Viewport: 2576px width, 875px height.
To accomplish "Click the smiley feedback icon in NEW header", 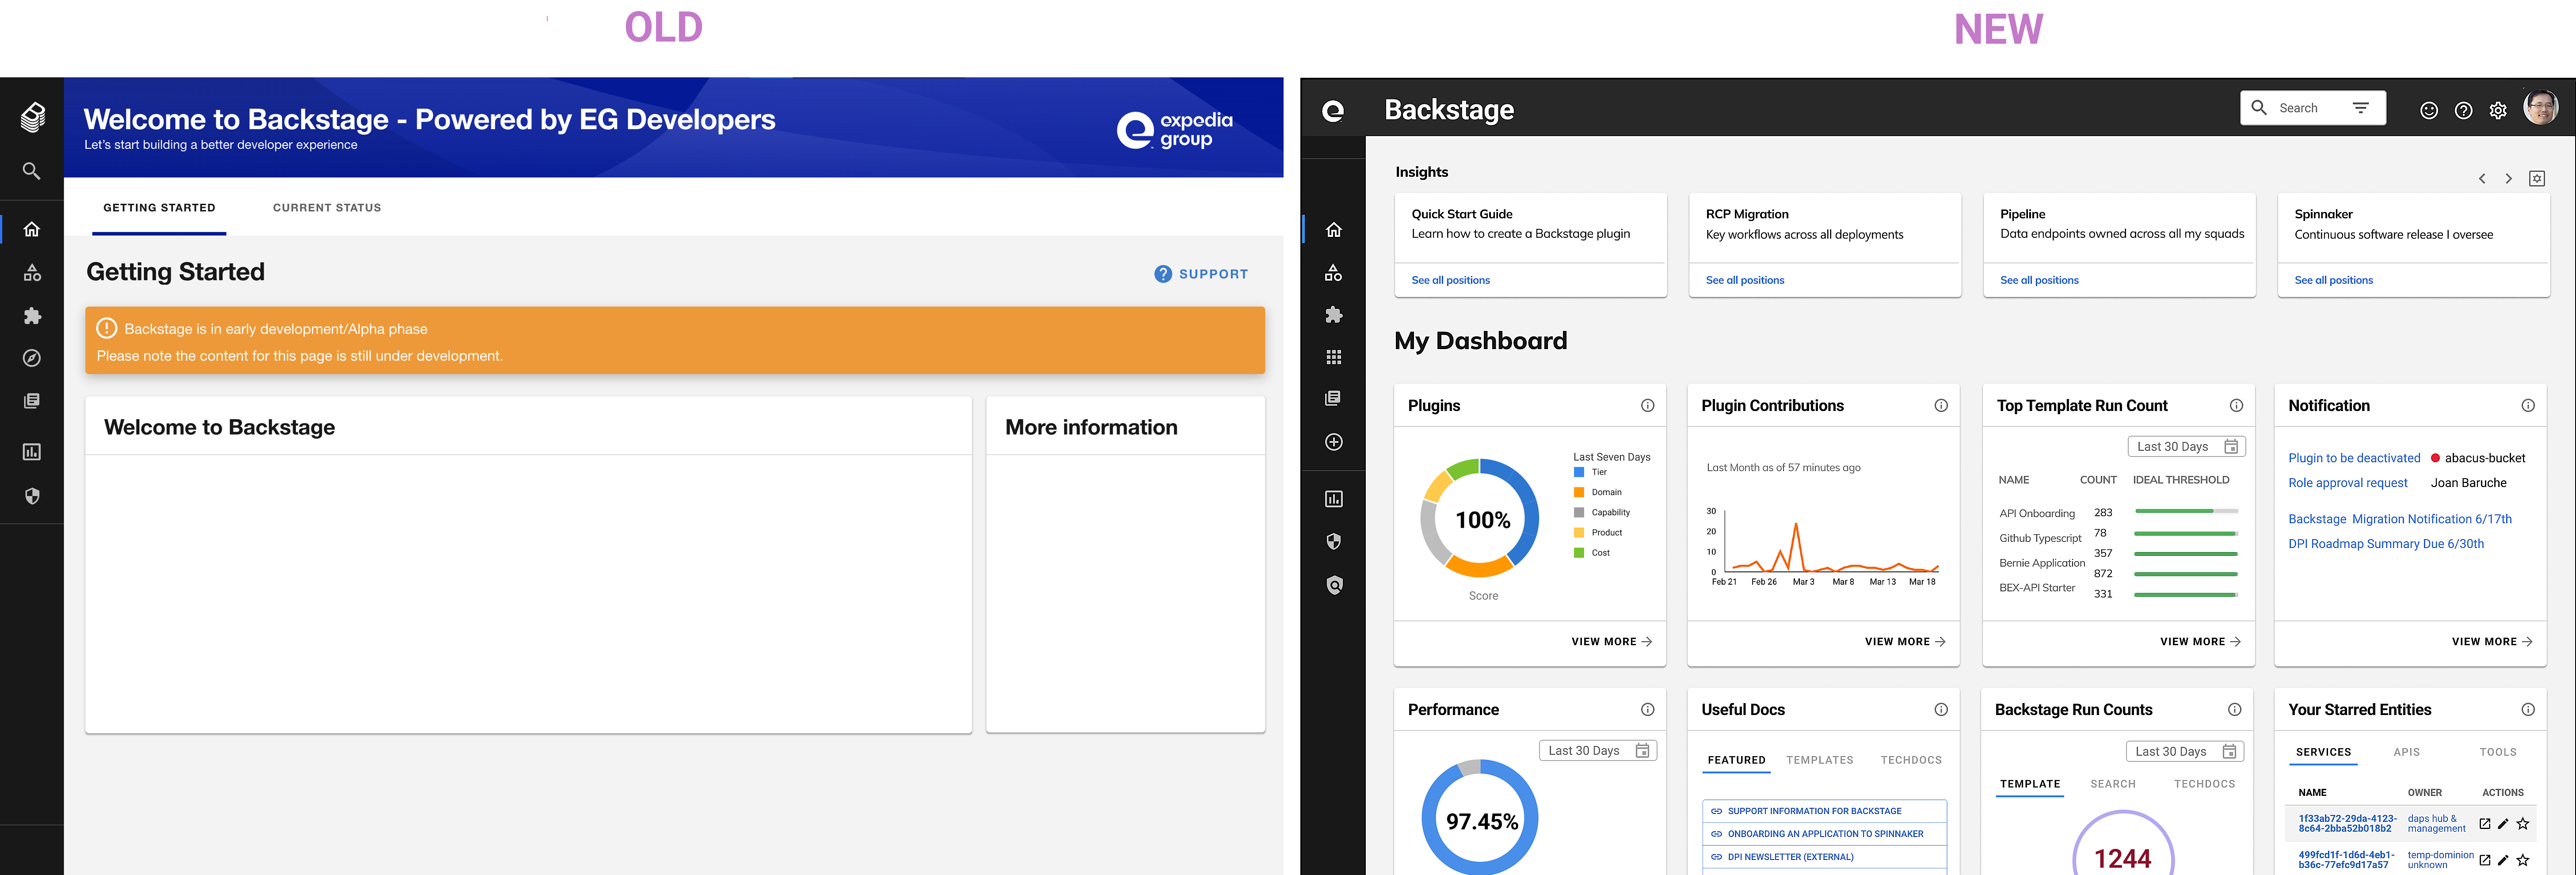I will 2429,111.
